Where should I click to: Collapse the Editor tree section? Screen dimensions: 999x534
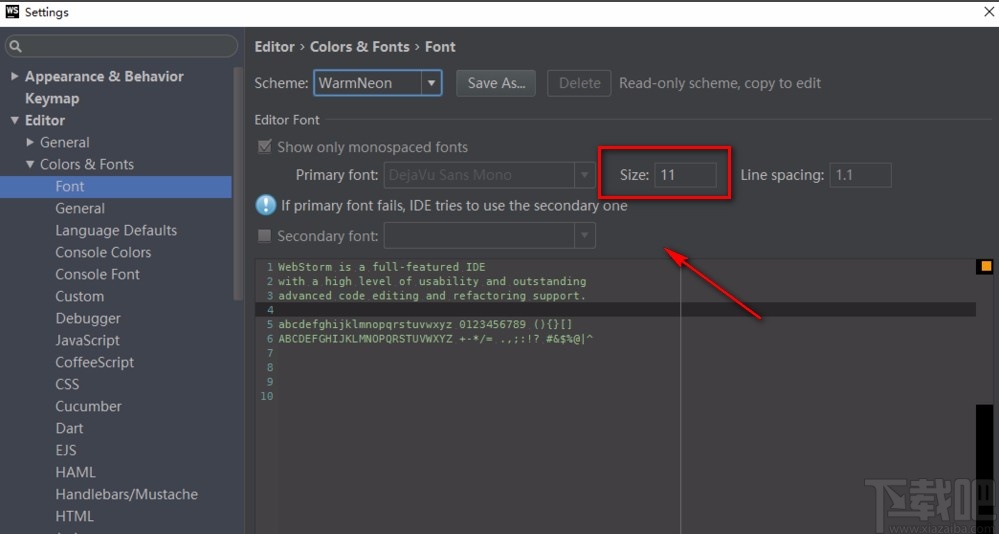pos(14,120)
